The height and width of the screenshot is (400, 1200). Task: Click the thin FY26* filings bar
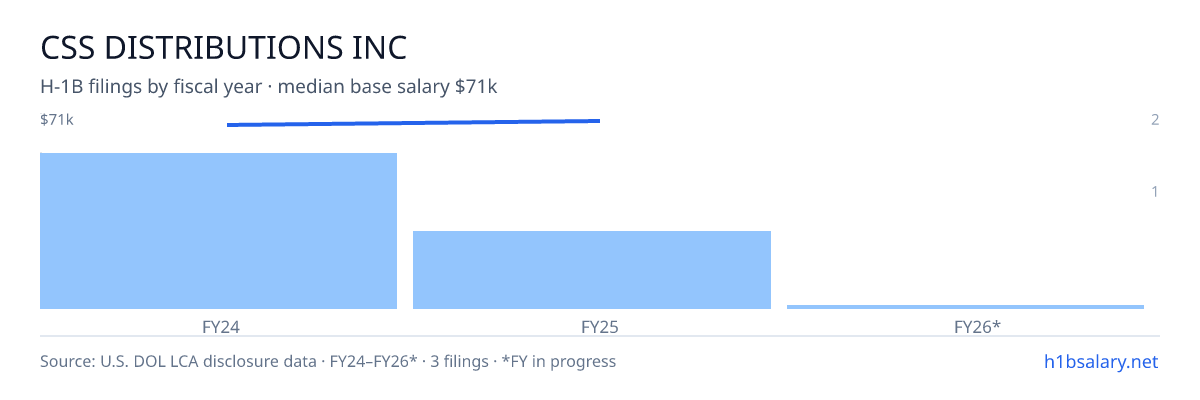click(965, 307)
